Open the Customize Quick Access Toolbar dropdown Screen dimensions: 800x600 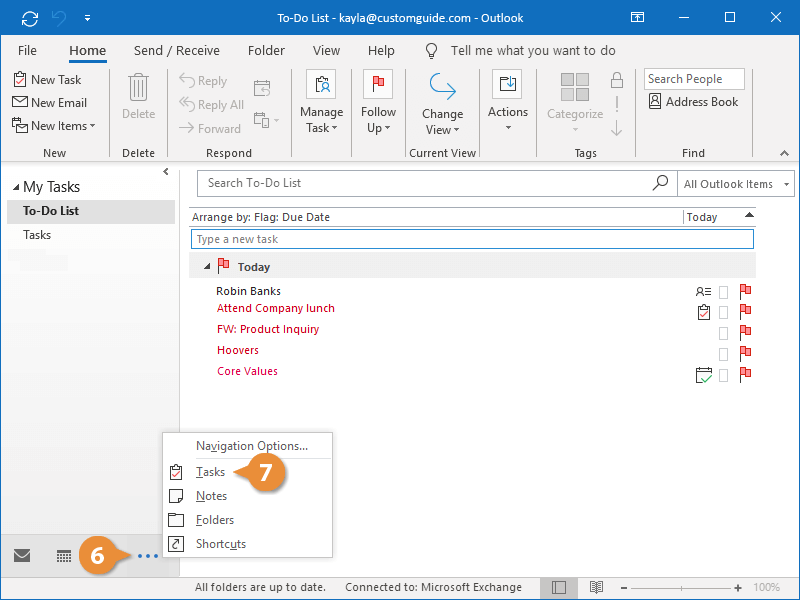(x=87, y=18)
